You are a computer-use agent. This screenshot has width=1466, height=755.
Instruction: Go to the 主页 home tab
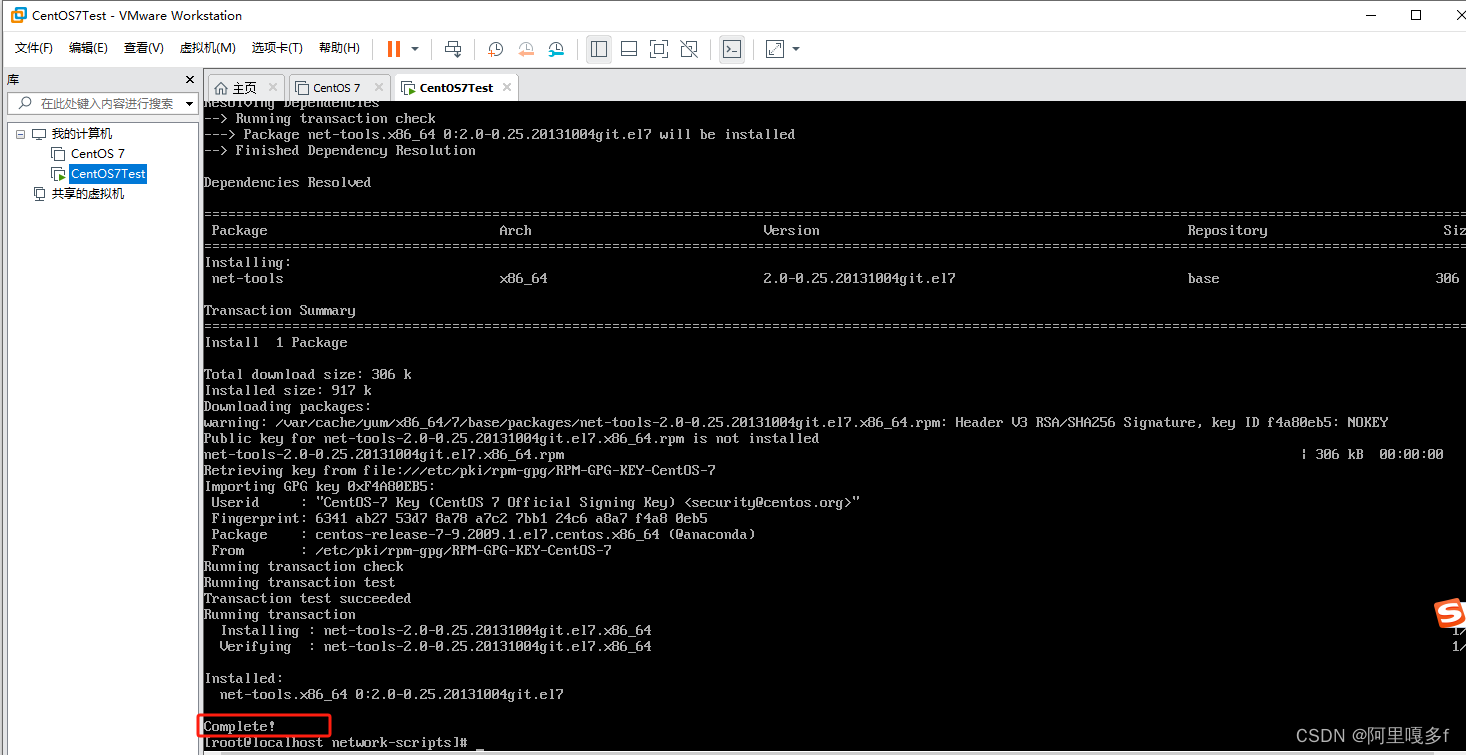[x=244, y=87]
